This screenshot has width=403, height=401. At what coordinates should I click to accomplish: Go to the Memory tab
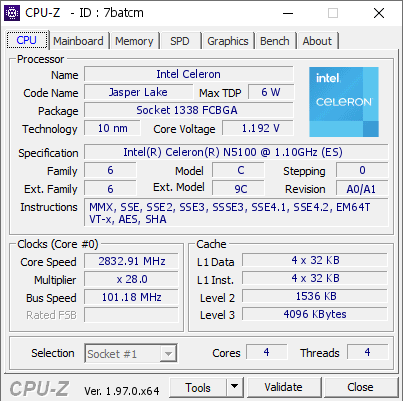(x=134, y=41)
